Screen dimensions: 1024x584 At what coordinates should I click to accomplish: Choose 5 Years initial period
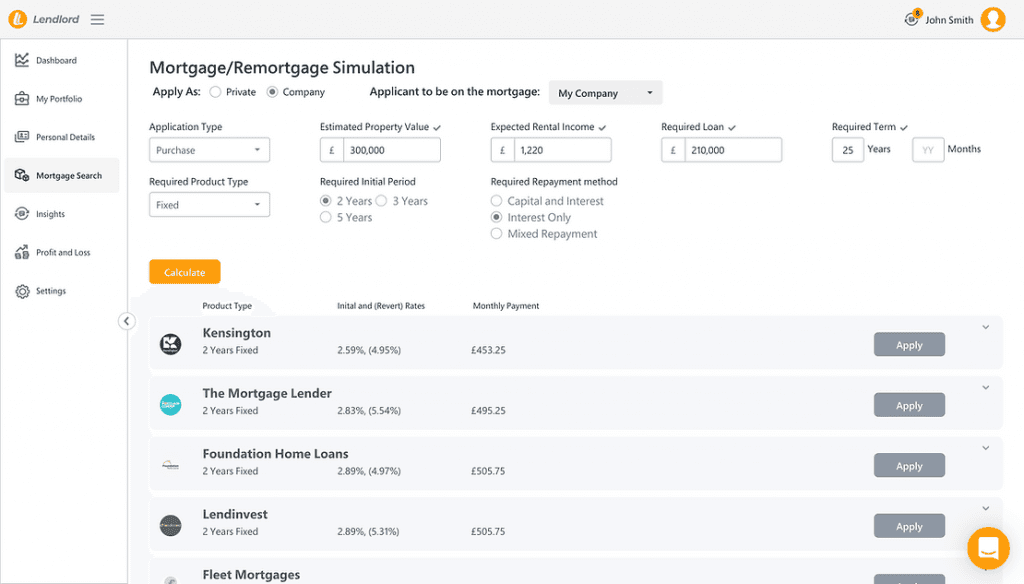(325, 217)
